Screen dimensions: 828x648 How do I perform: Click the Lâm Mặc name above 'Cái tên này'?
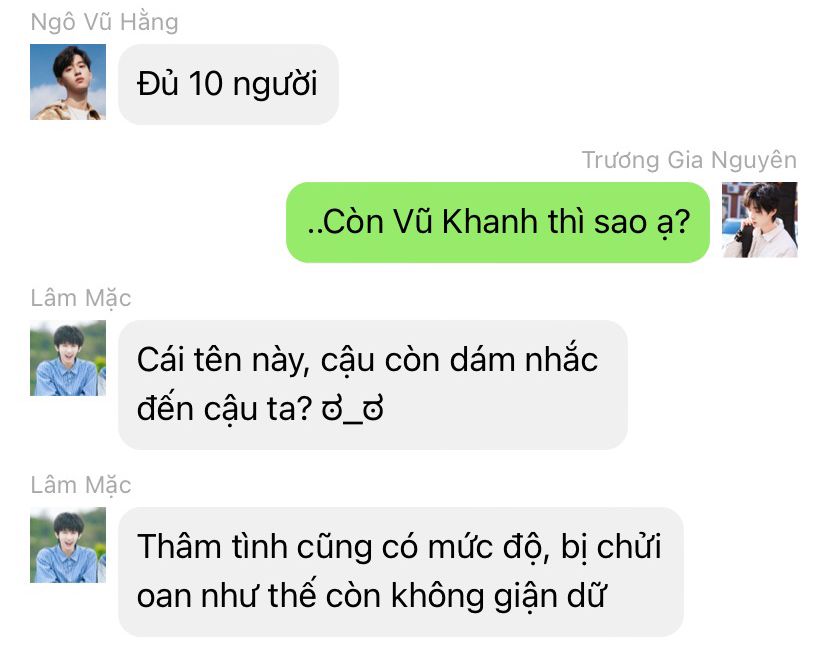(81, 299)
